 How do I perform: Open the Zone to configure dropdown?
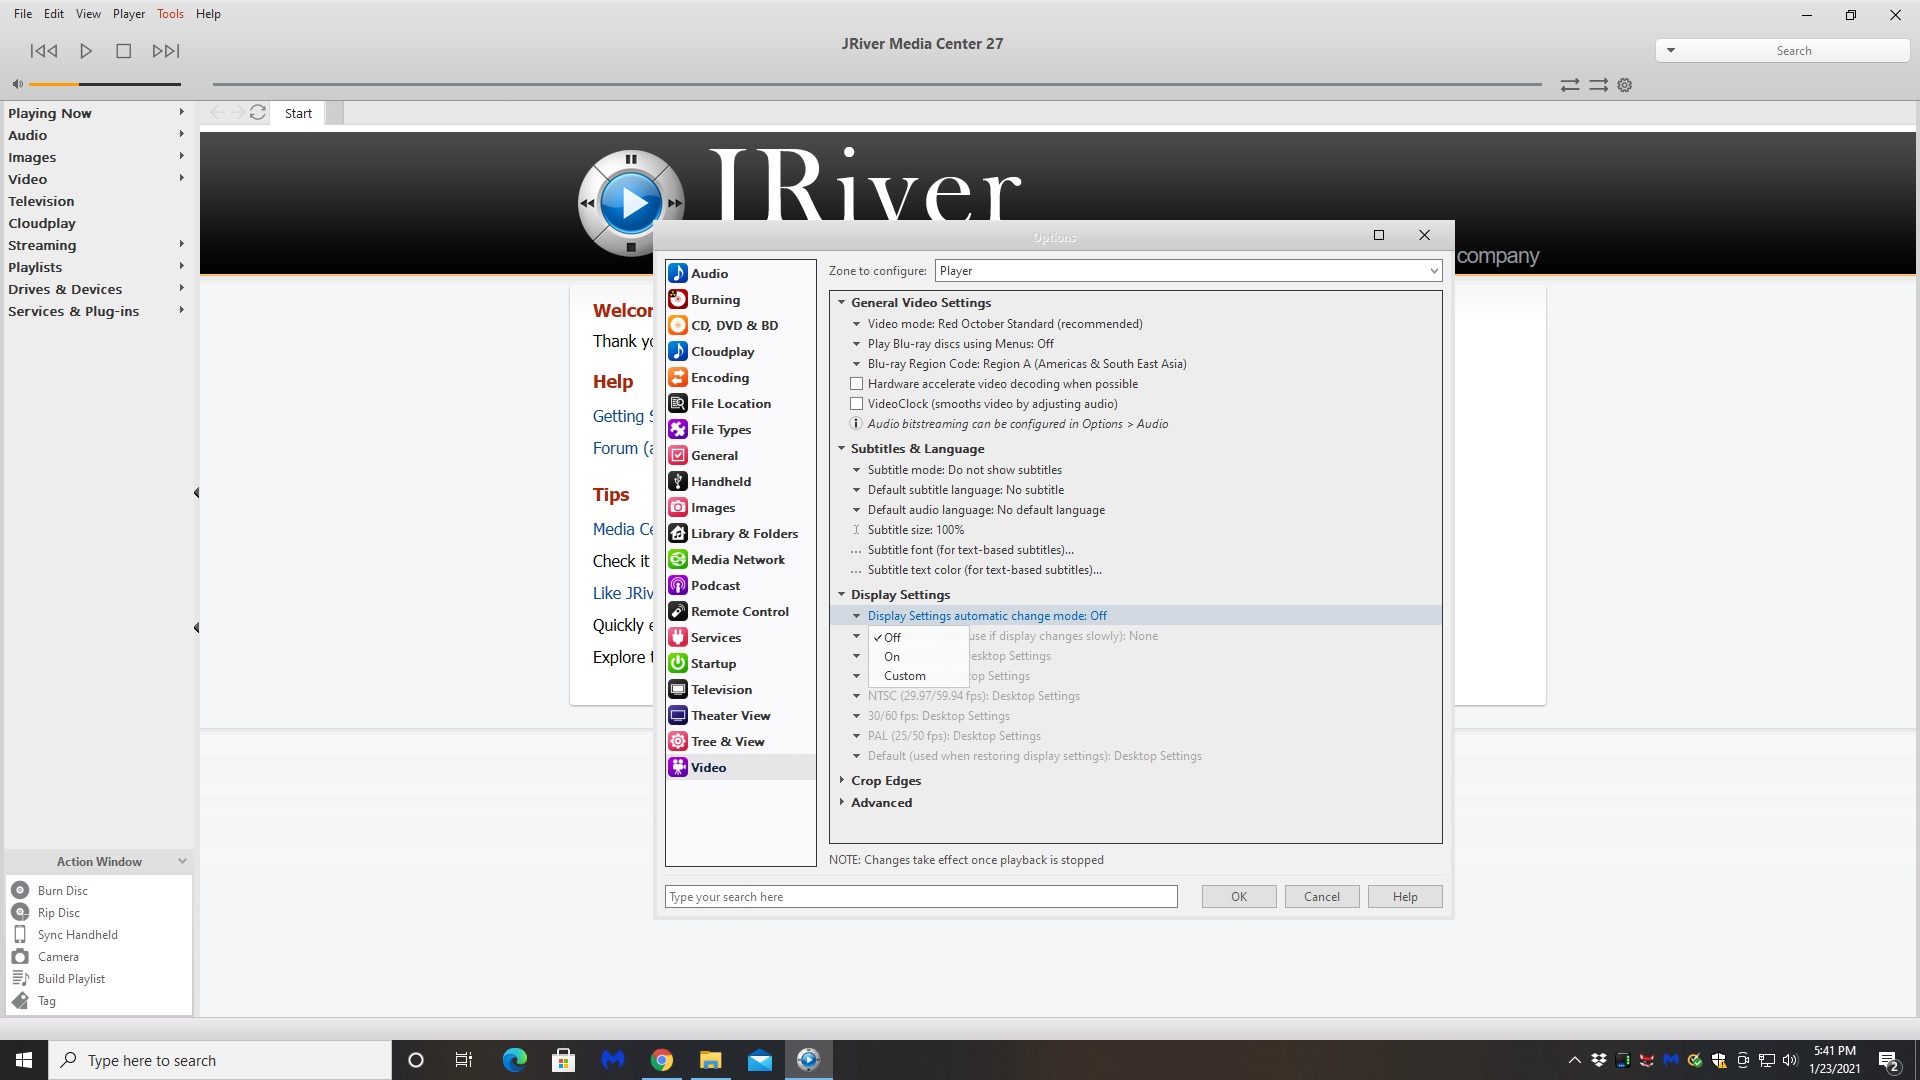[1188, 271]
